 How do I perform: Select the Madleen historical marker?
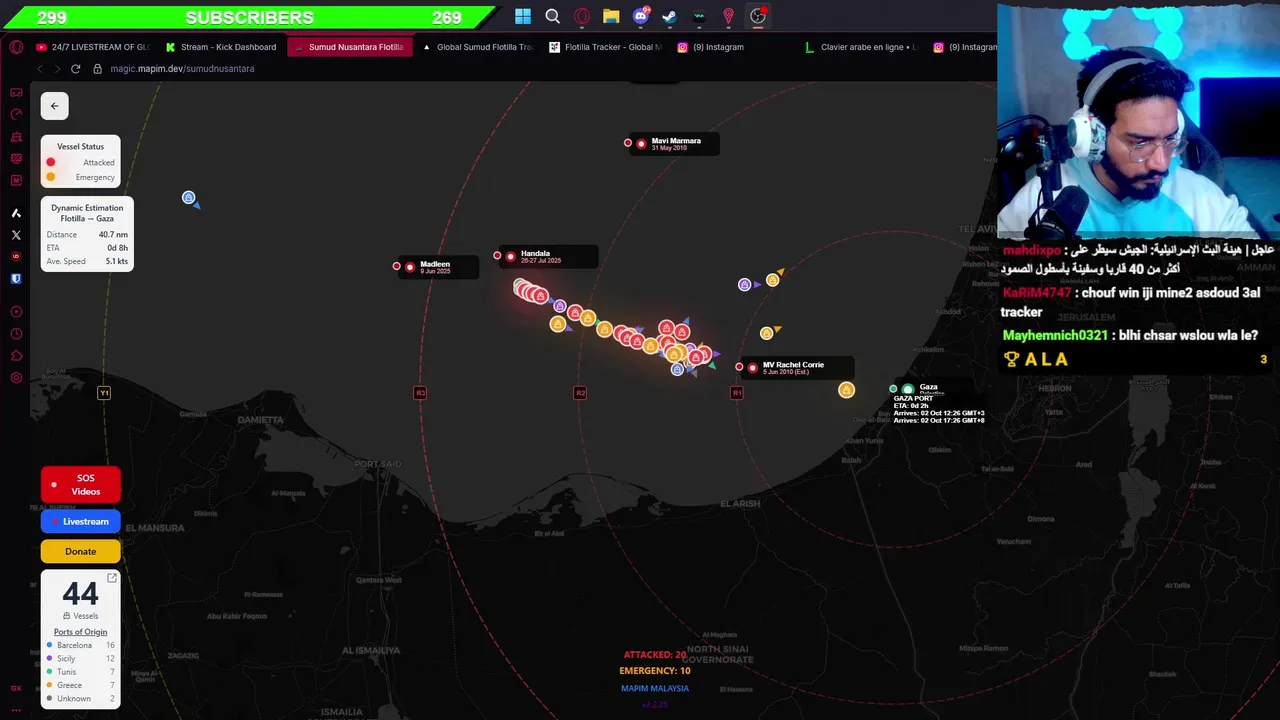tap(410, 267)
